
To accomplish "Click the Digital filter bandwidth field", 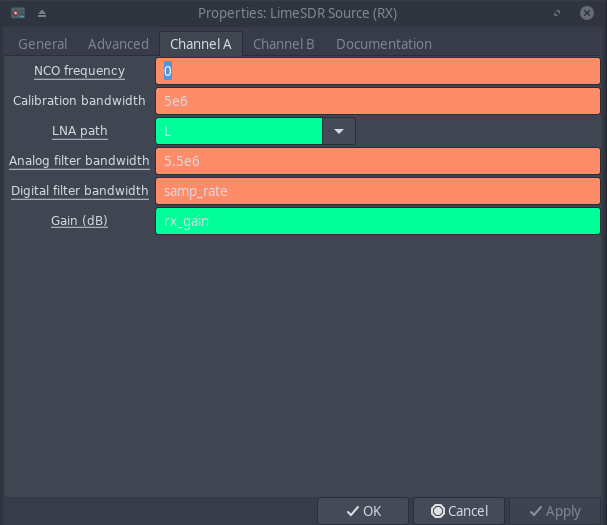I will [x=378, y=191].
